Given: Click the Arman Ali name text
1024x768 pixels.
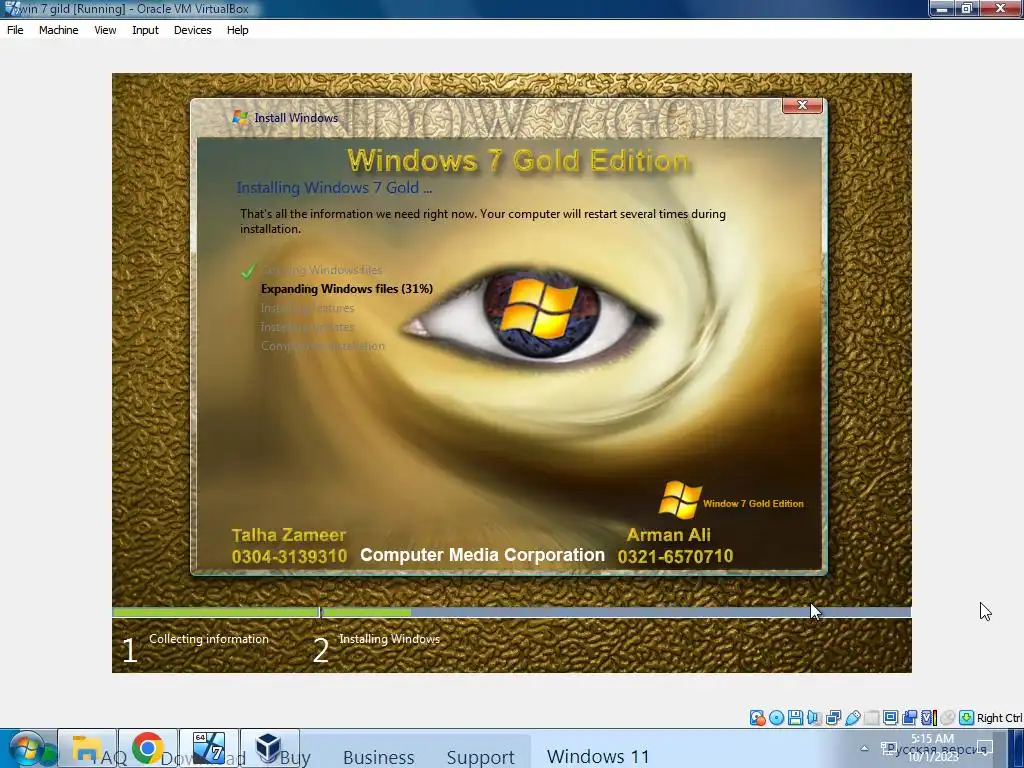Looking at the screenshot, I should [x=669, y=535].
